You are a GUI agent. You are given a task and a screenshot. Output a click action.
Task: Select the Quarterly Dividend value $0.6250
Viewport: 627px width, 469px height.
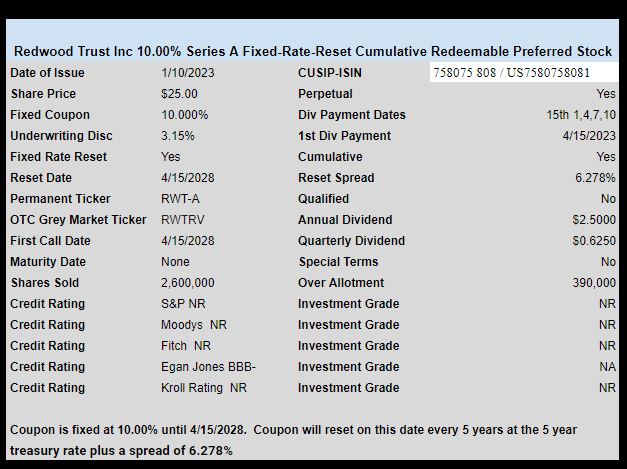click(x=594, y=241)
